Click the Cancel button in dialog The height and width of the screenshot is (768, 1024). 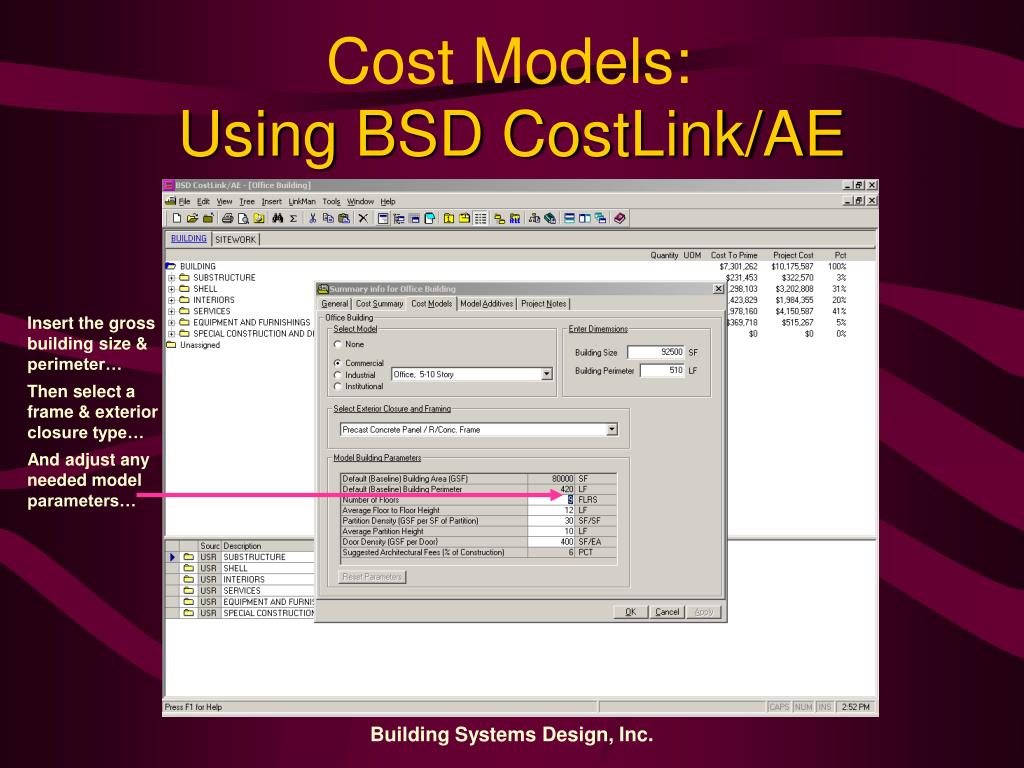[x=667, y=612]
